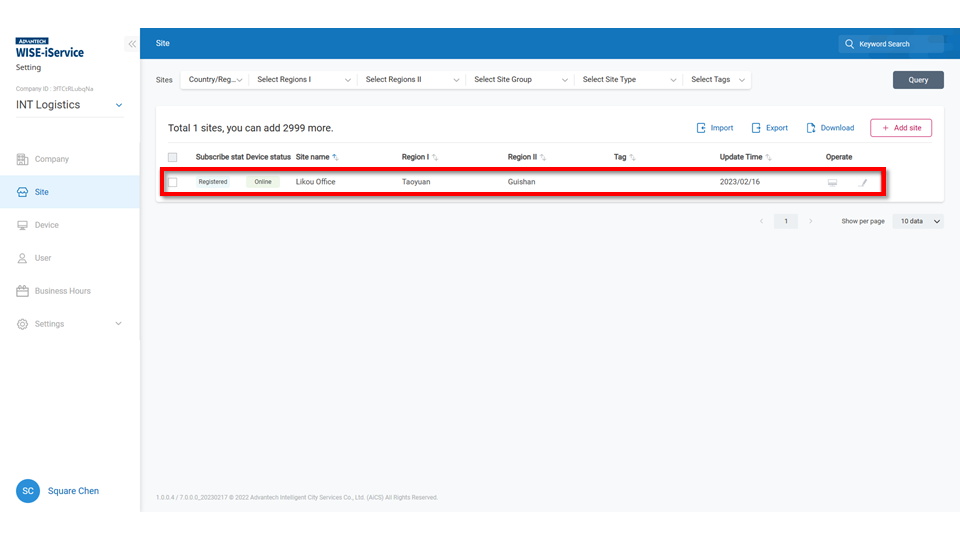Screen dimensions: 960x540
Task: Open the Select Tags dropdown
Action: point(718,80)
